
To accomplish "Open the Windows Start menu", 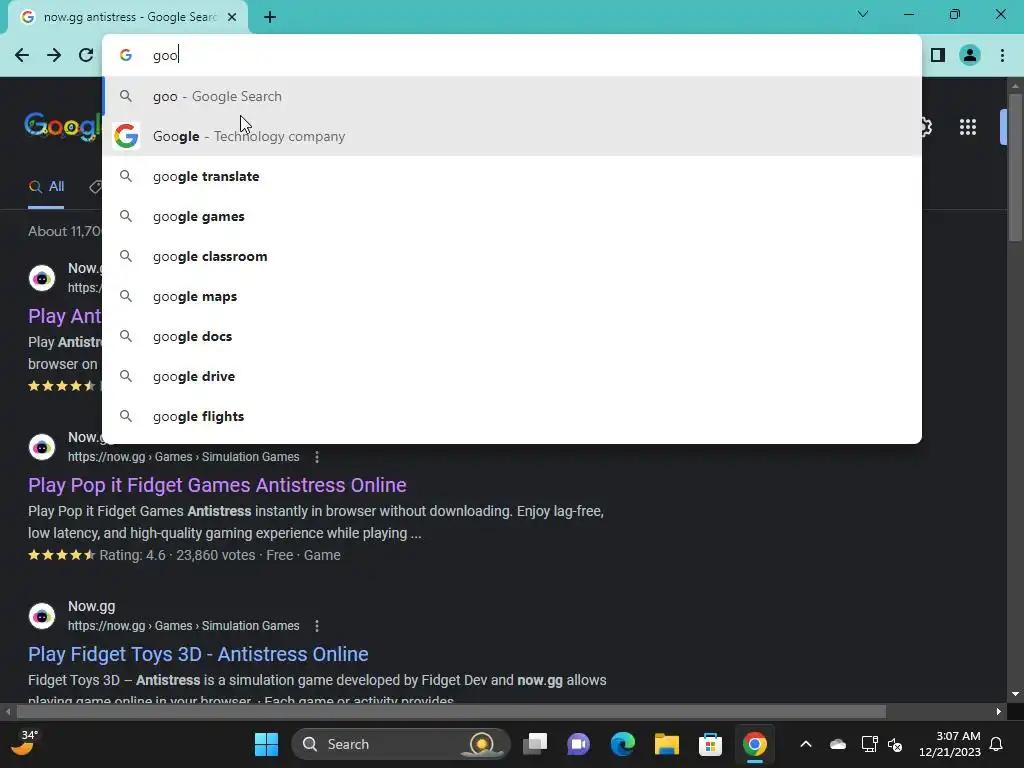I will coord(266,744).
